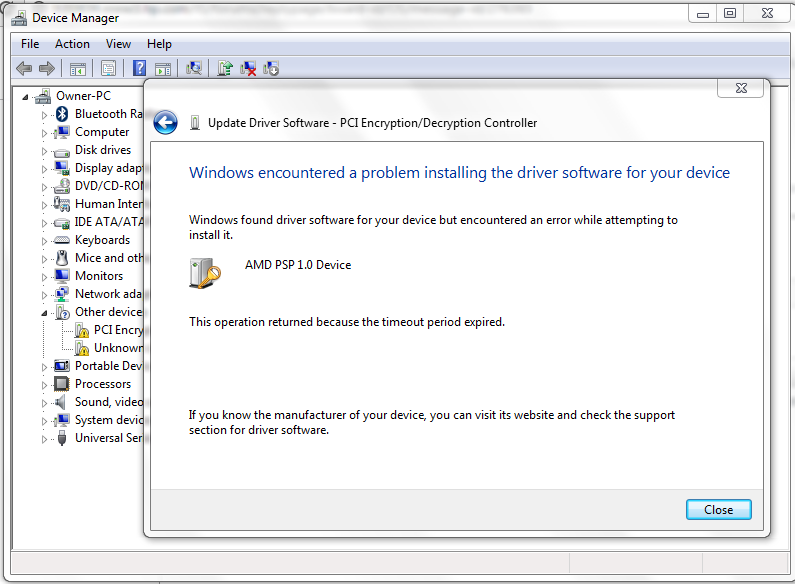This screenshot has height=584, width=795.
Task: Click the Bluetooth Radios icon
Action: (62, 114)
